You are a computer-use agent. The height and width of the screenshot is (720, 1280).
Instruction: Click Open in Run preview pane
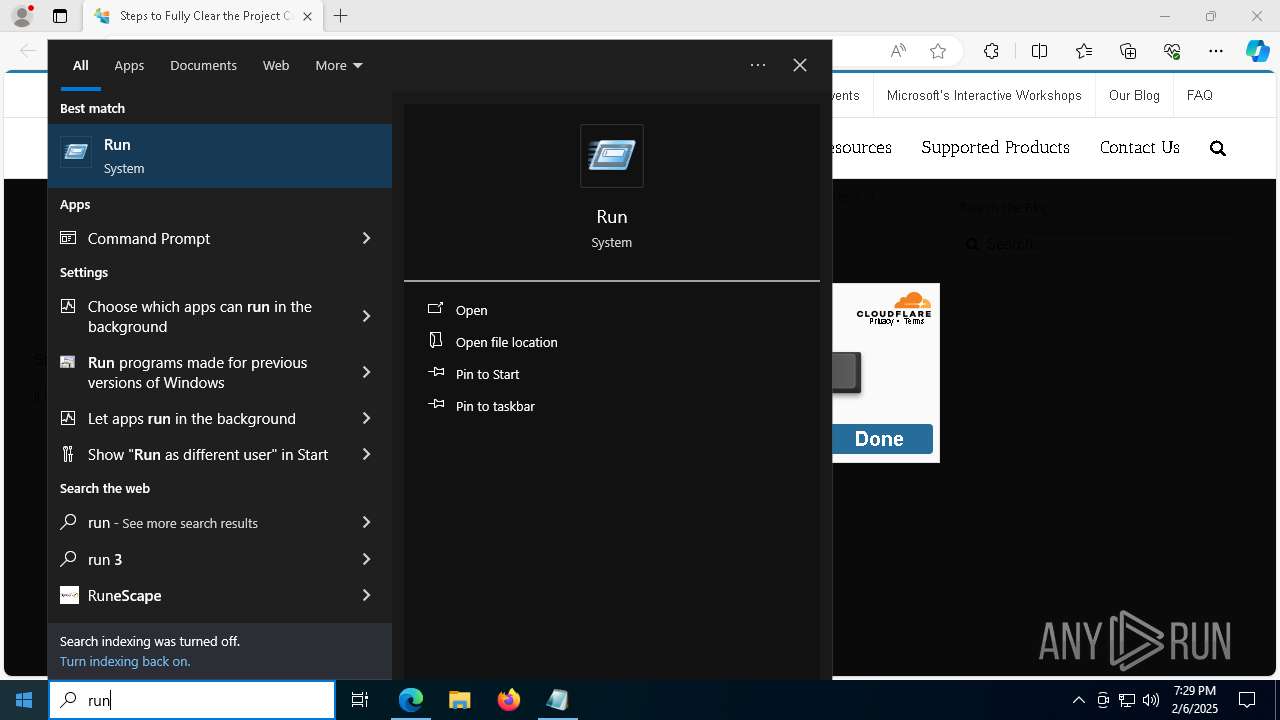[x=471, y=310]
